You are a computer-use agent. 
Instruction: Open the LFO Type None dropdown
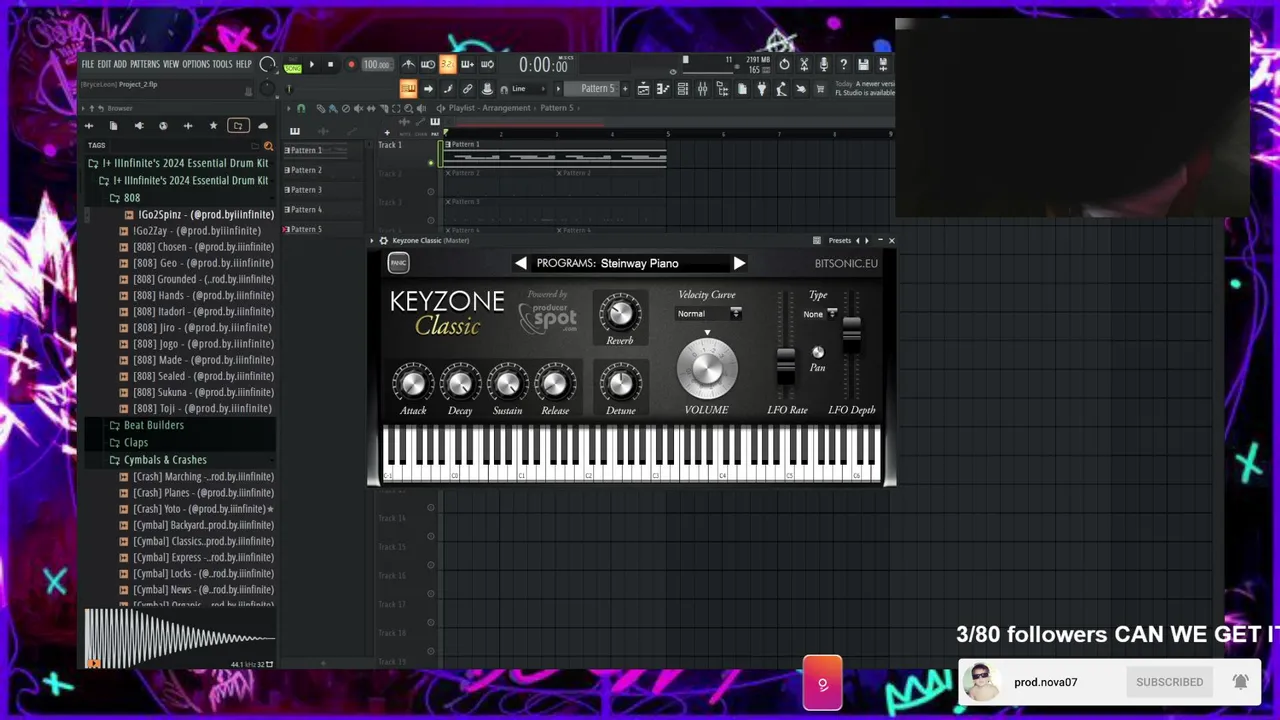820,314
